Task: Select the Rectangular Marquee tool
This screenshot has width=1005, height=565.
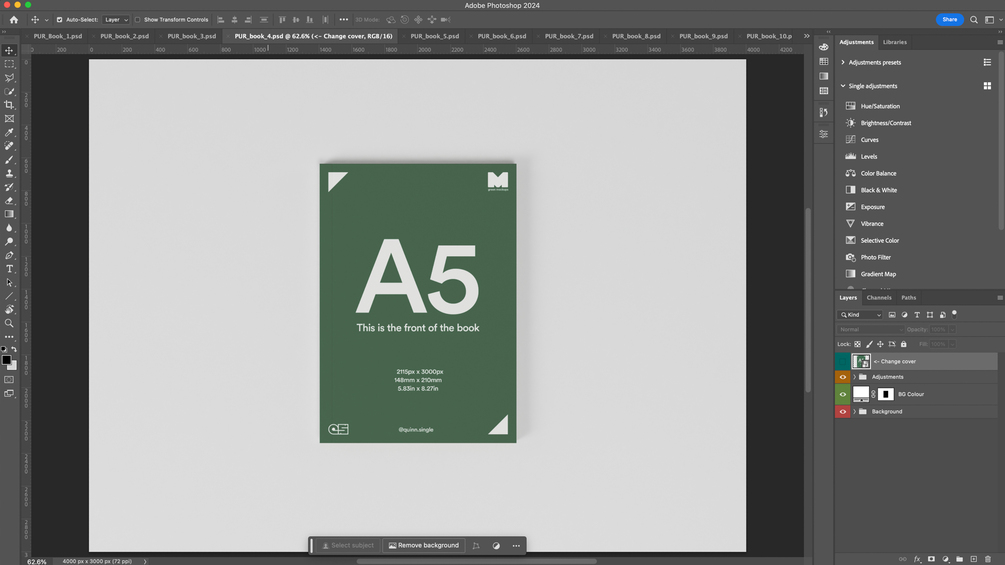Action: [9, 64]
